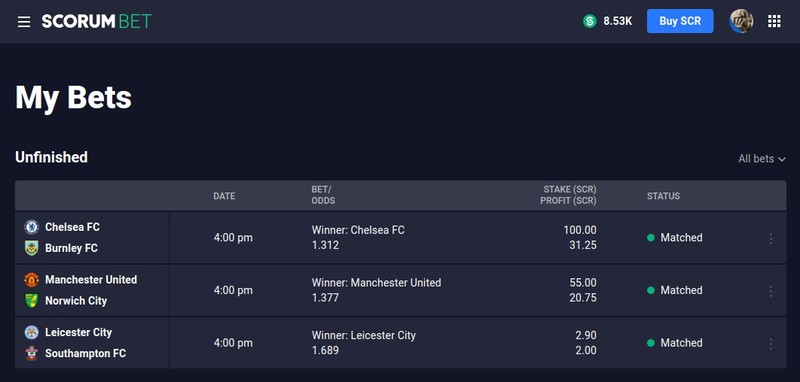Open options menu for Manchester United bet

tap(771, 291)
